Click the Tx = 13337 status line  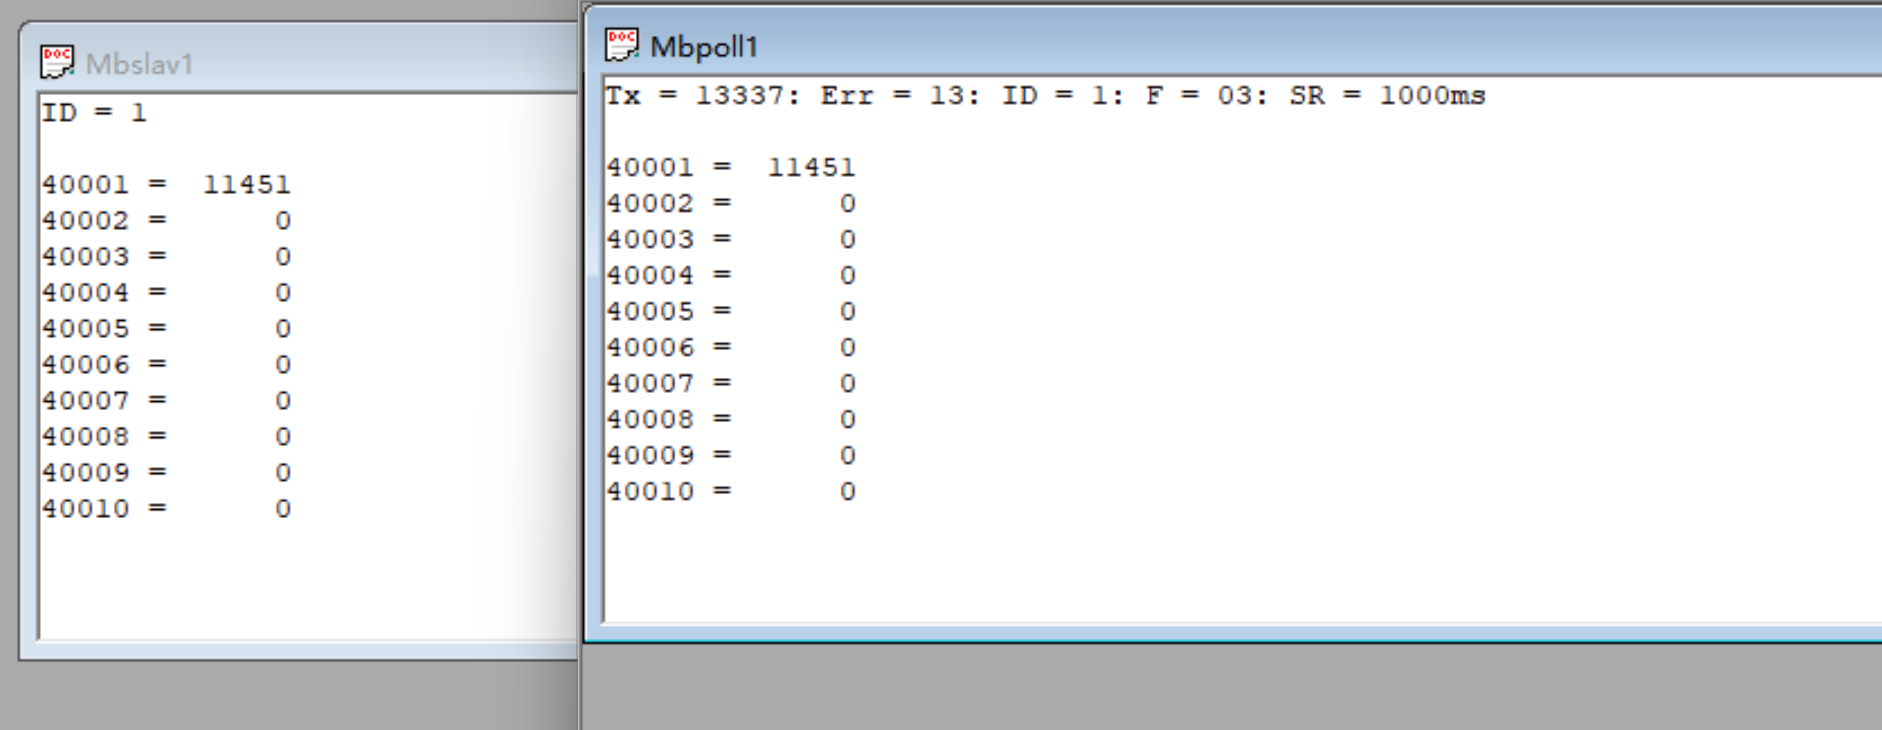702,96
